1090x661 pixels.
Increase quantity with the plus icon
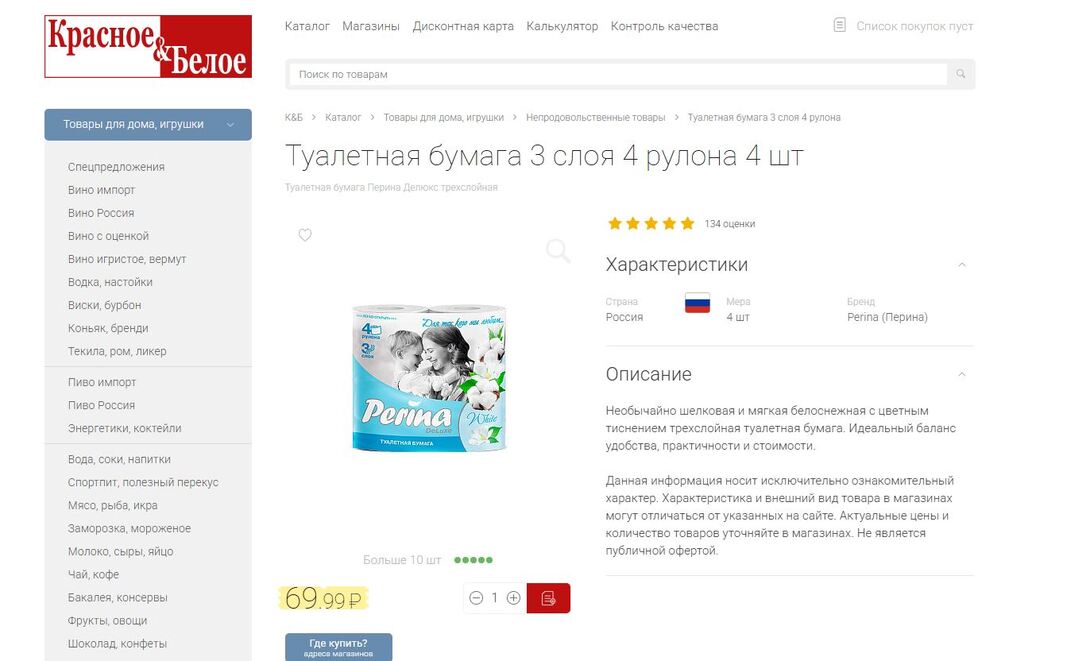click(x=514, y=598)
